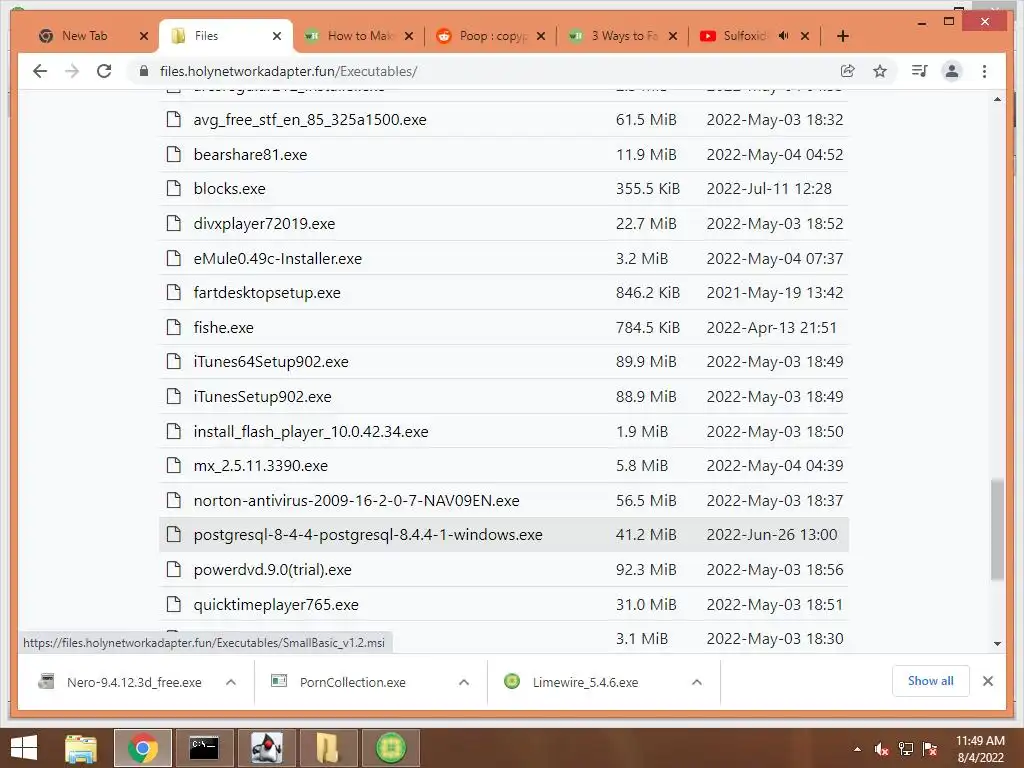
Task: Show hidden tray icons arrow
Action: click(x=857, y=749)
